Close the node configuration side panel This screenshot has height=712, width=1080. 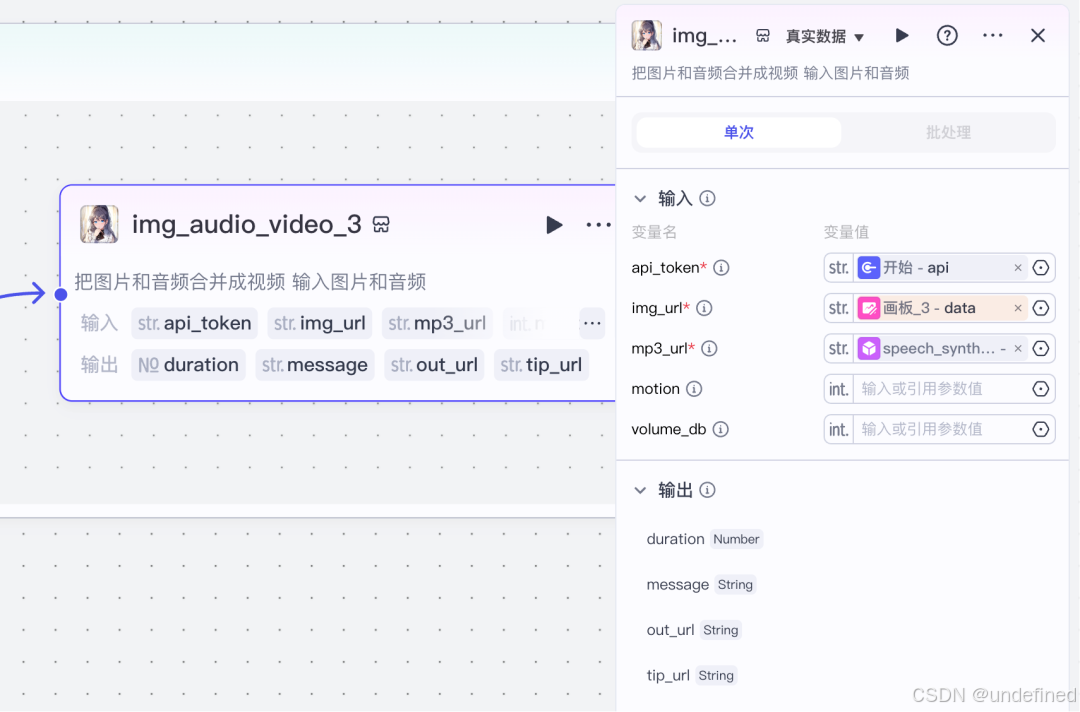point(1038,36)
